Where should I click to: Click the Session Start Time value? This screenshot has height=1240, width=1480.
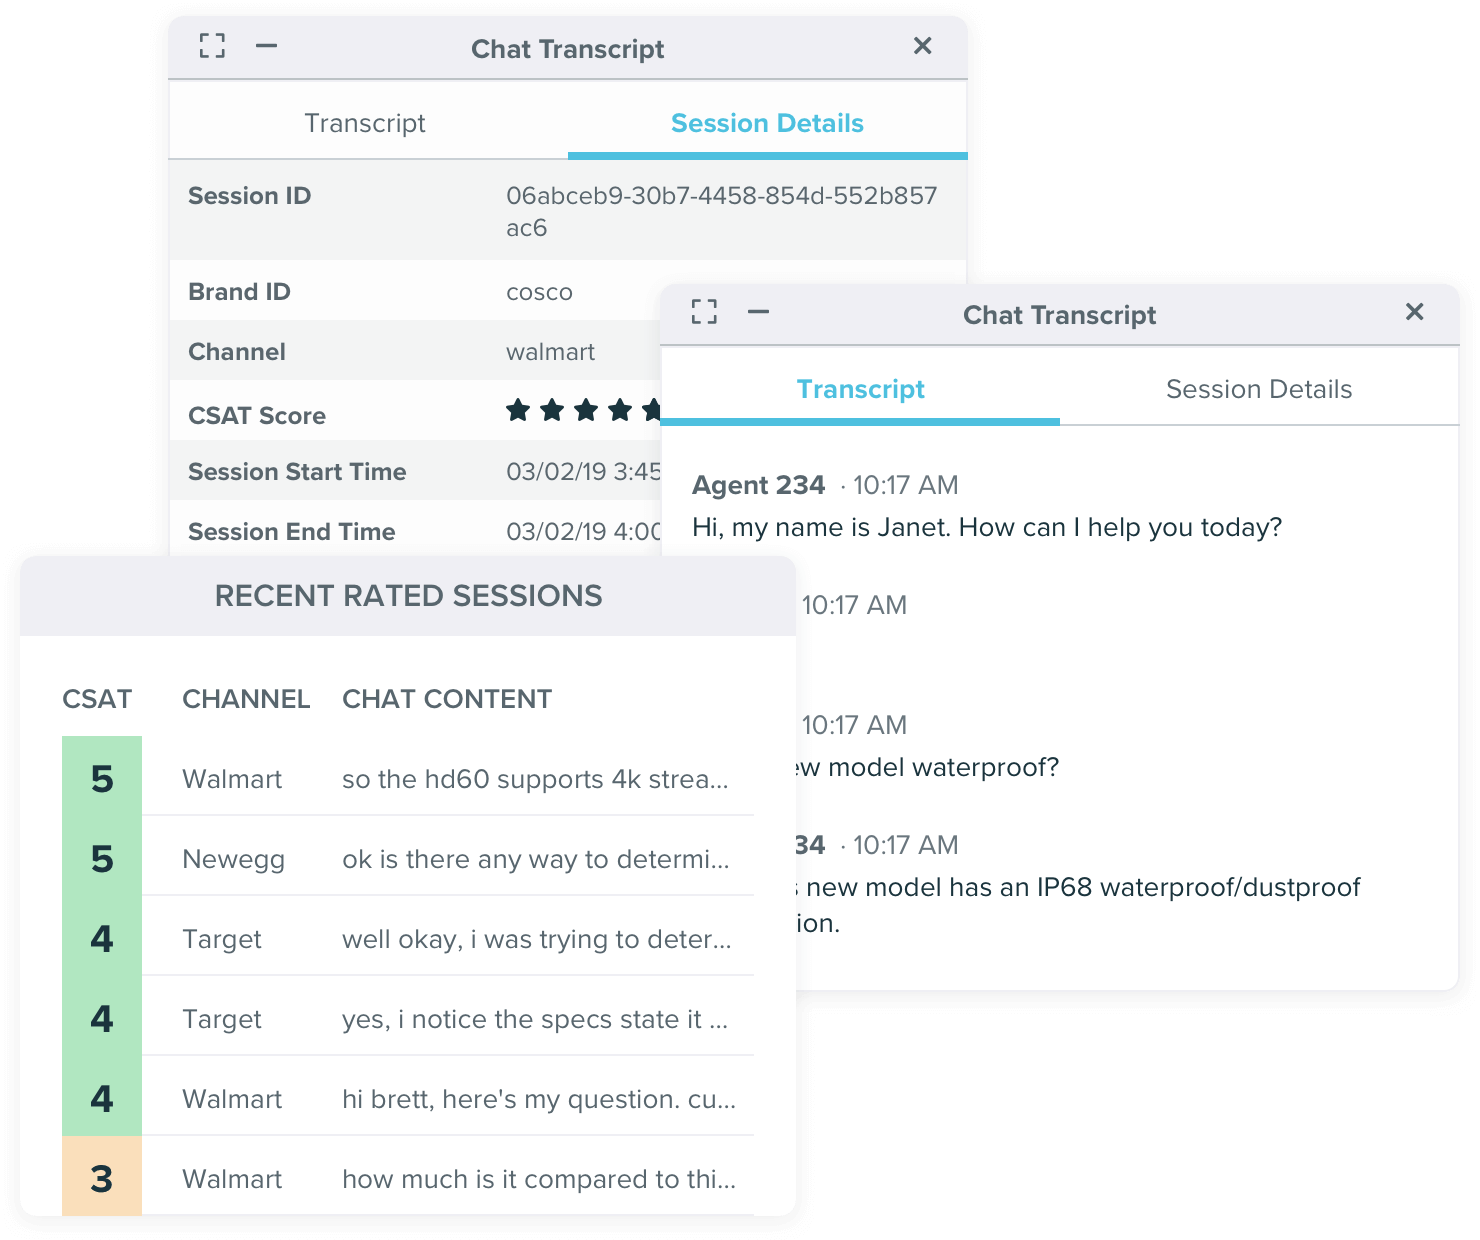click(x=583, y=472)
